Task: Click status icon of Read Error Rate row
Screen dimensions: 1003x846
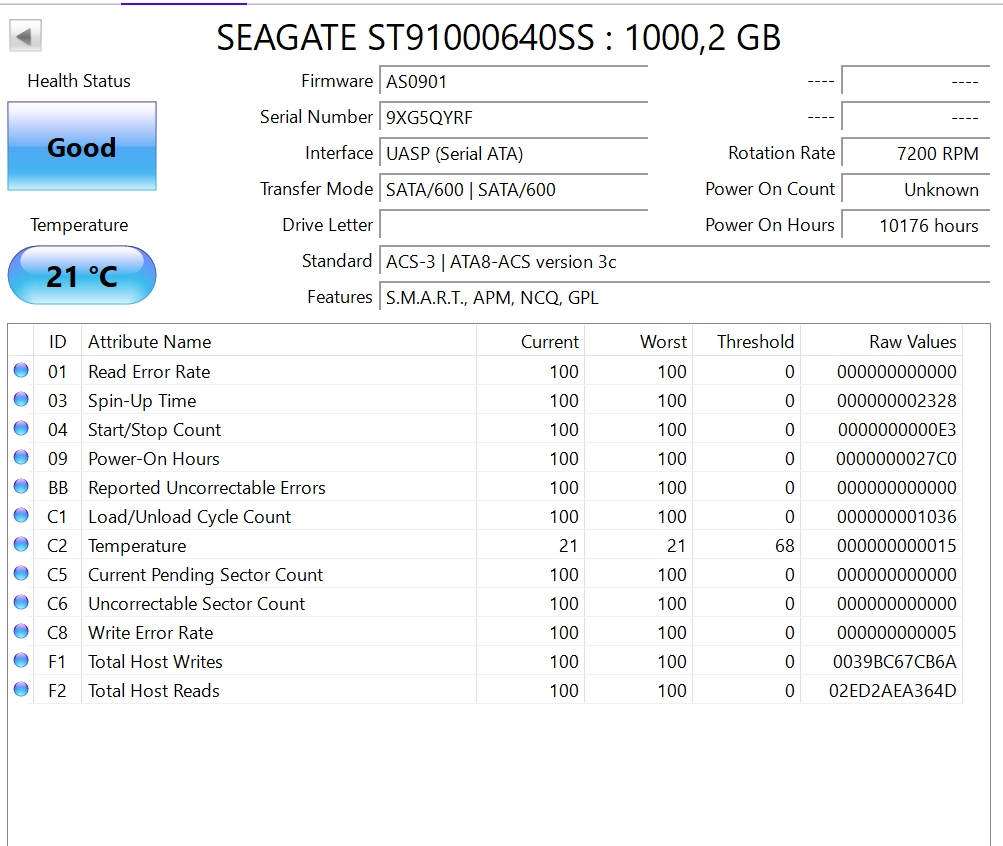Action: [x=21, y=370]
